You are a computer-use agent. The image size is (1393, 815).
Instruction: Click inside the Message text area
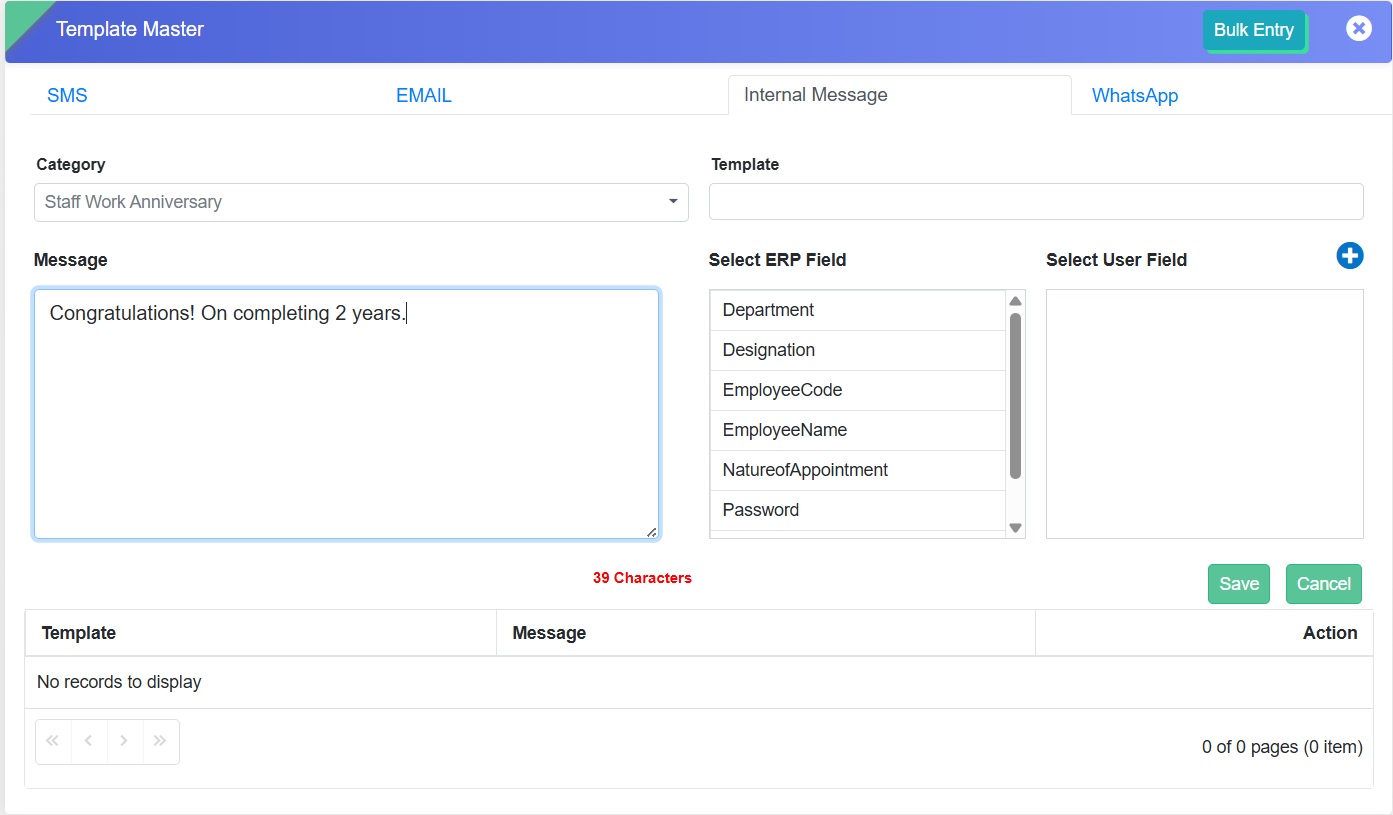pos(346,420)
